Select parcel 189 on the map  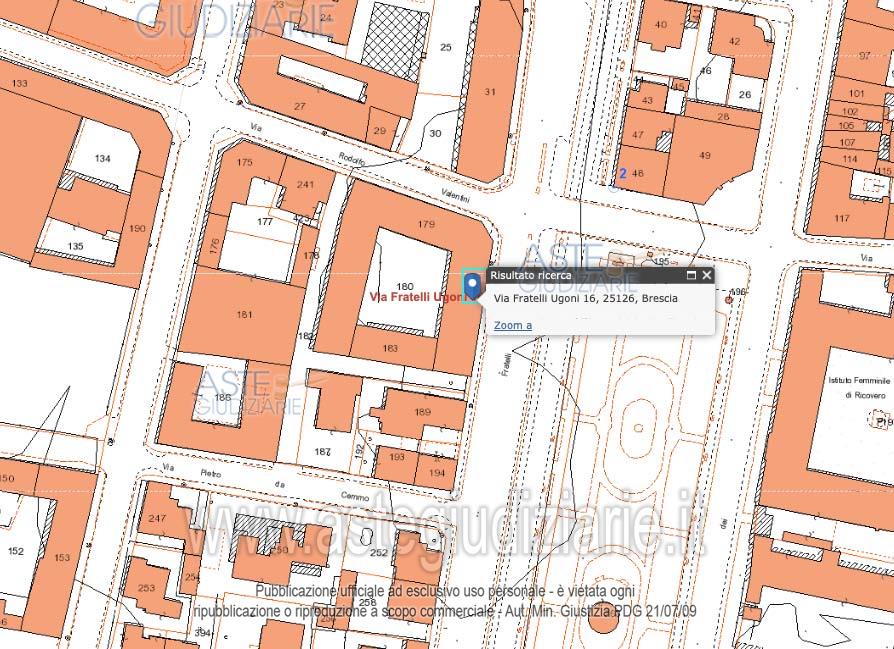[422, 411]
